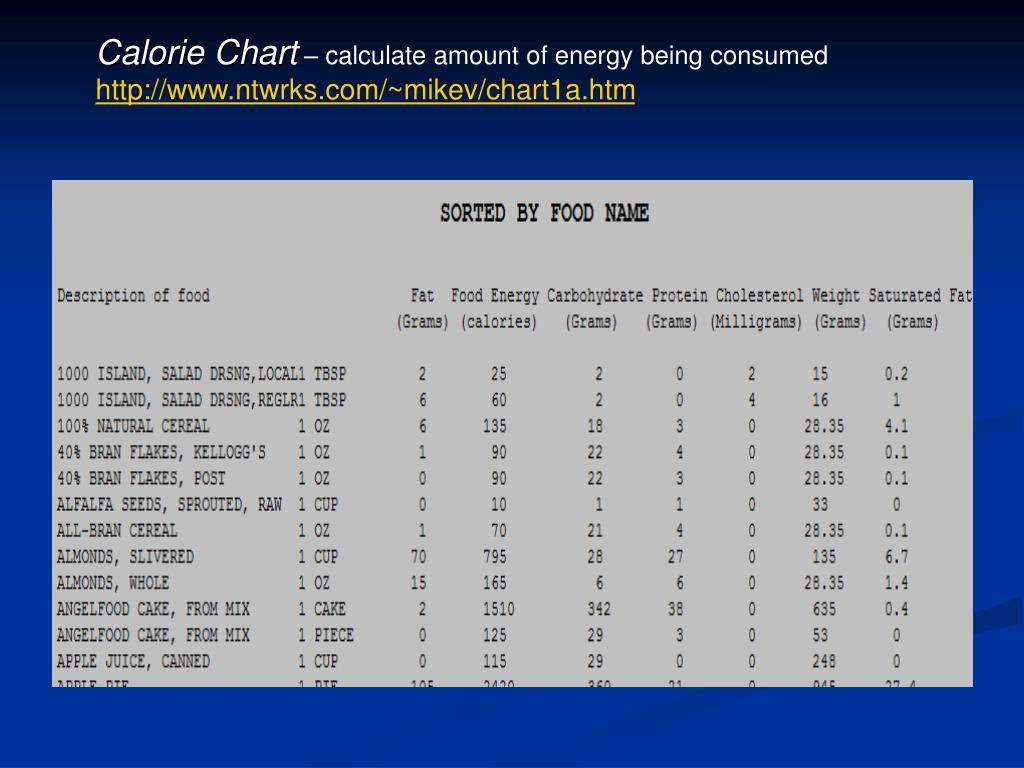Click the 70 fat grams value for slivered almonds
The image size is (1024, 768).
tap(418, 557)
